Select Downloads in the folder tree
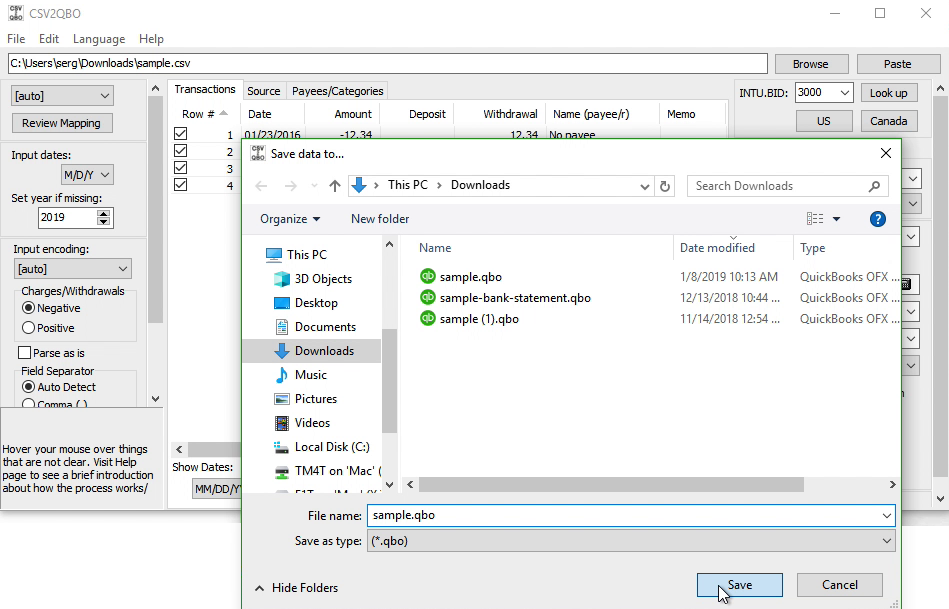This screenshot has height=609, width=949. (314, 351)
